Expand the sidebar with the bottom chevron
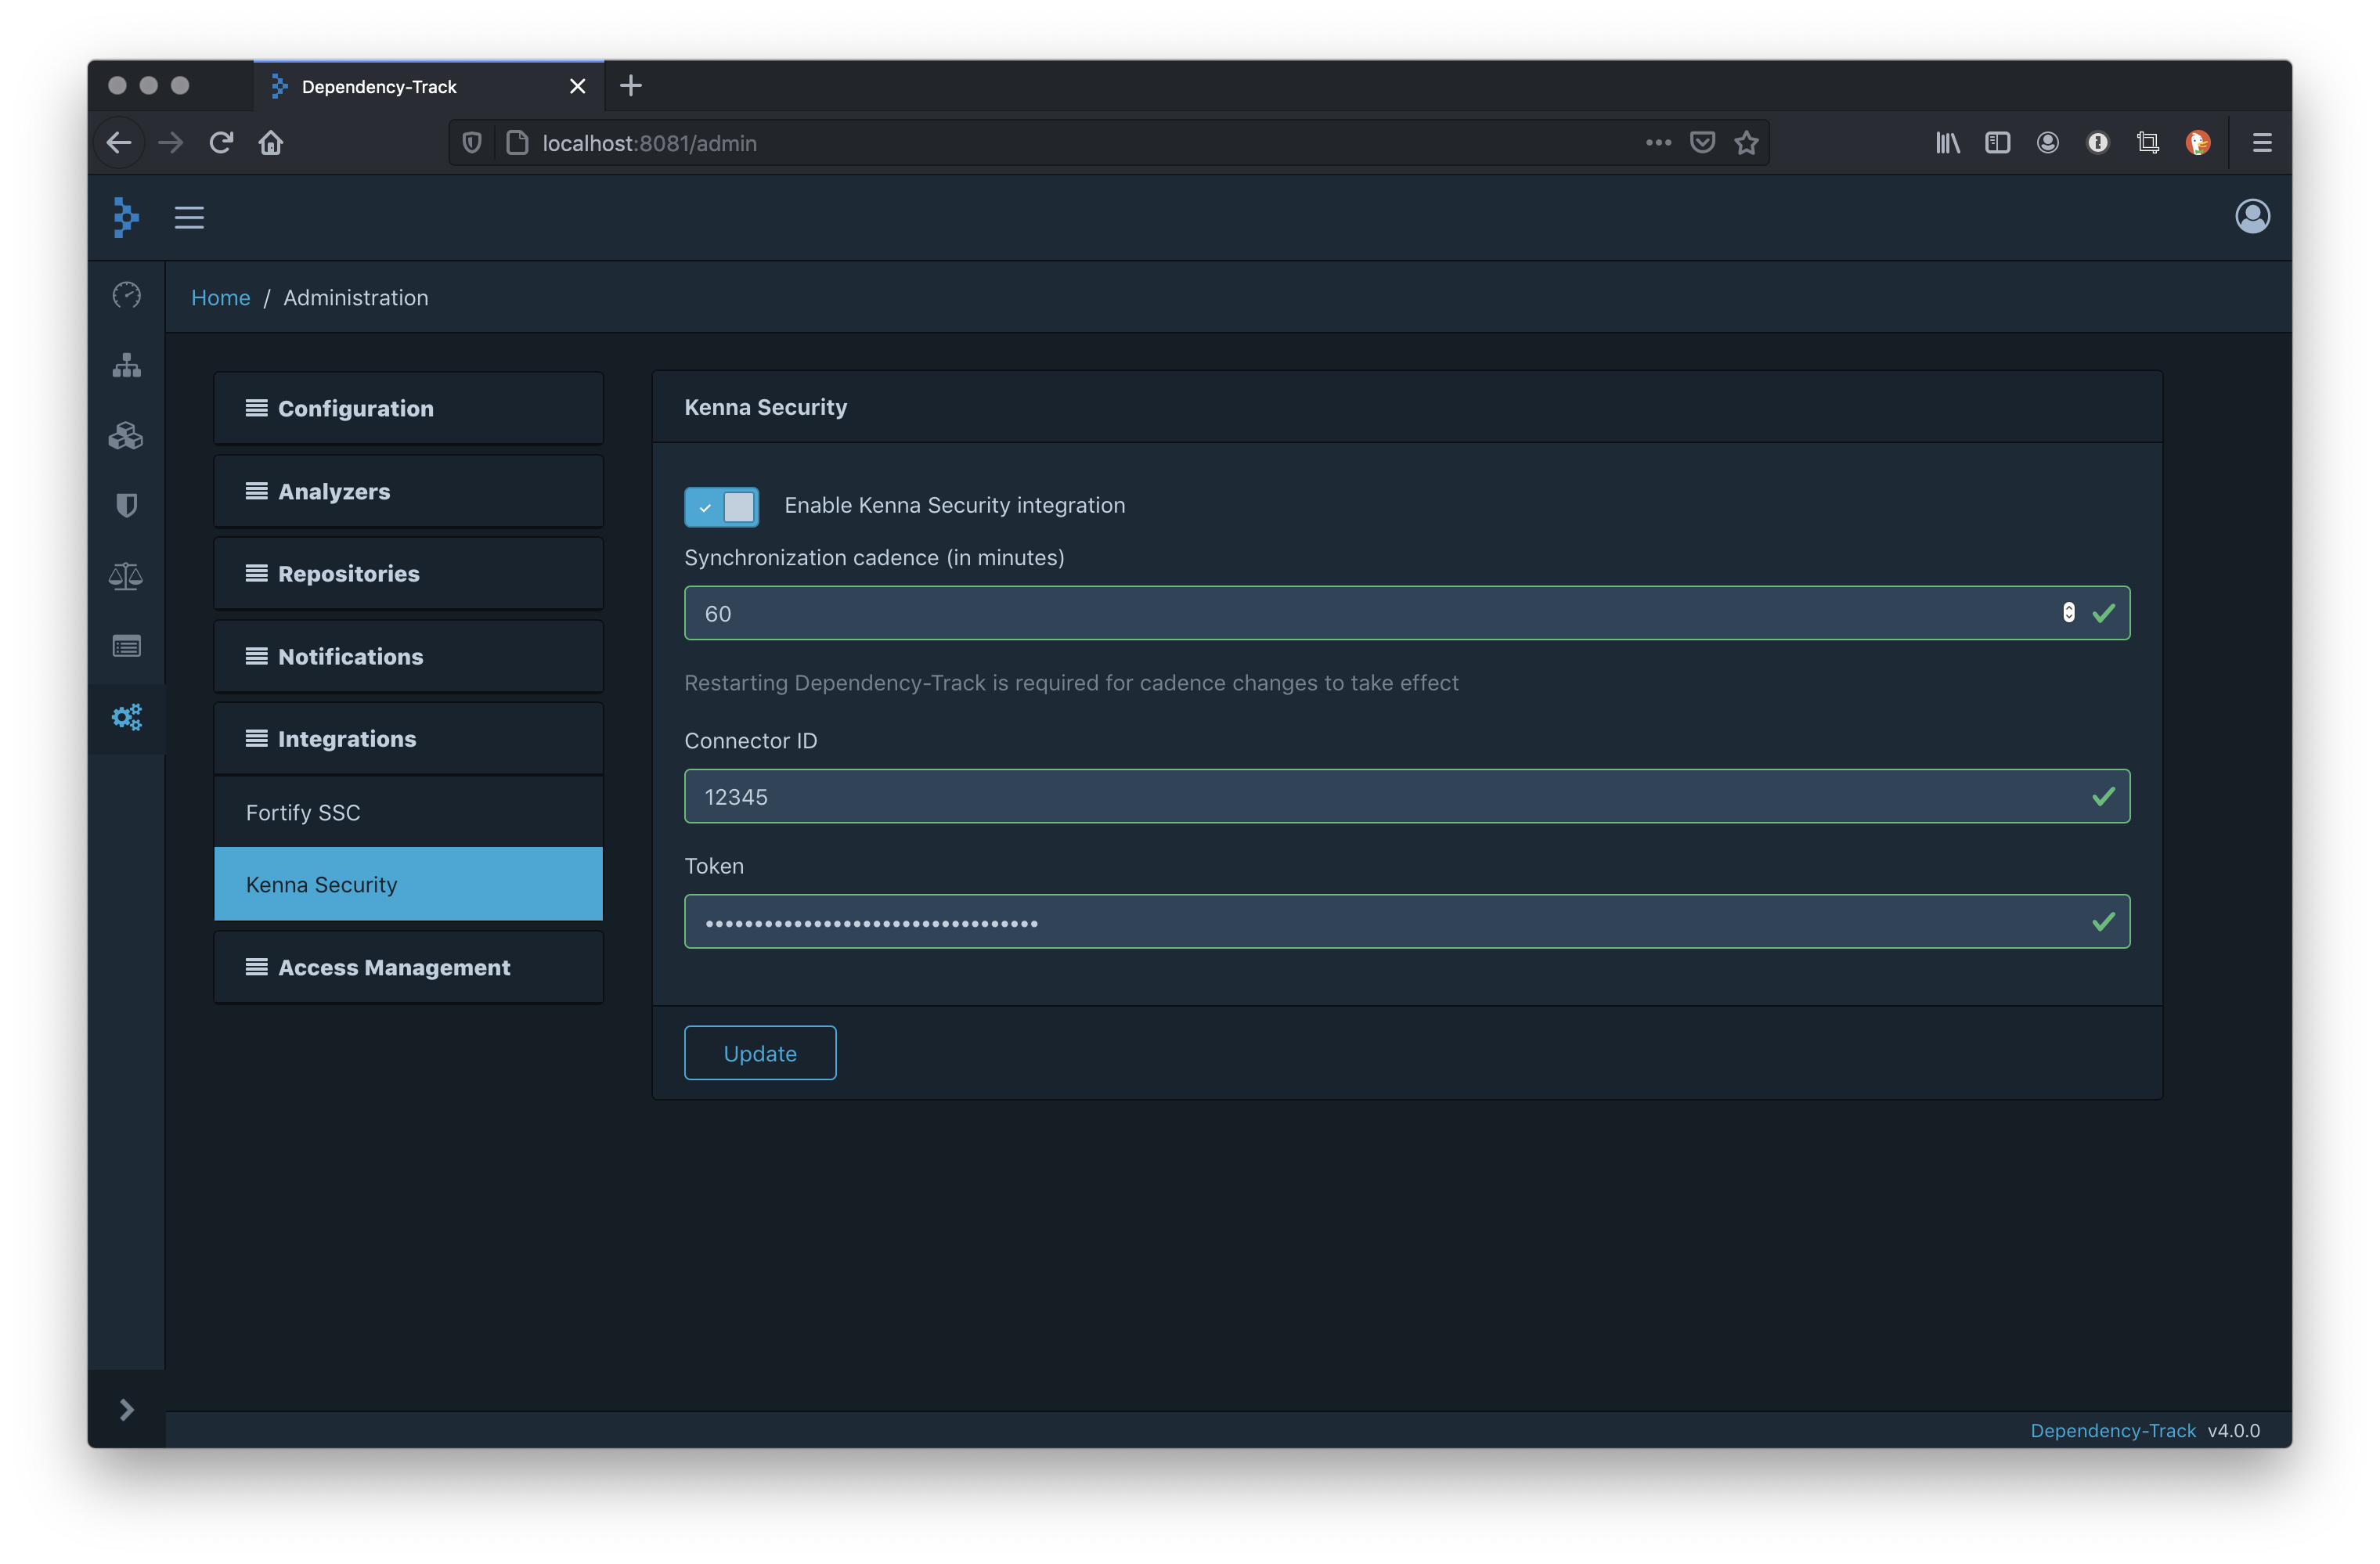 126,1409
